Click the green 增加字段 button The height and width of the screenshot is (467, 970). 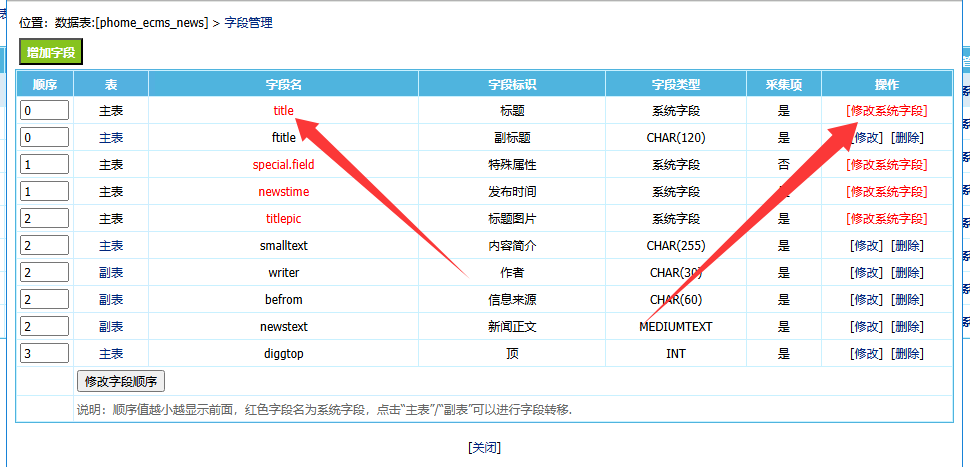click(51, 53)
